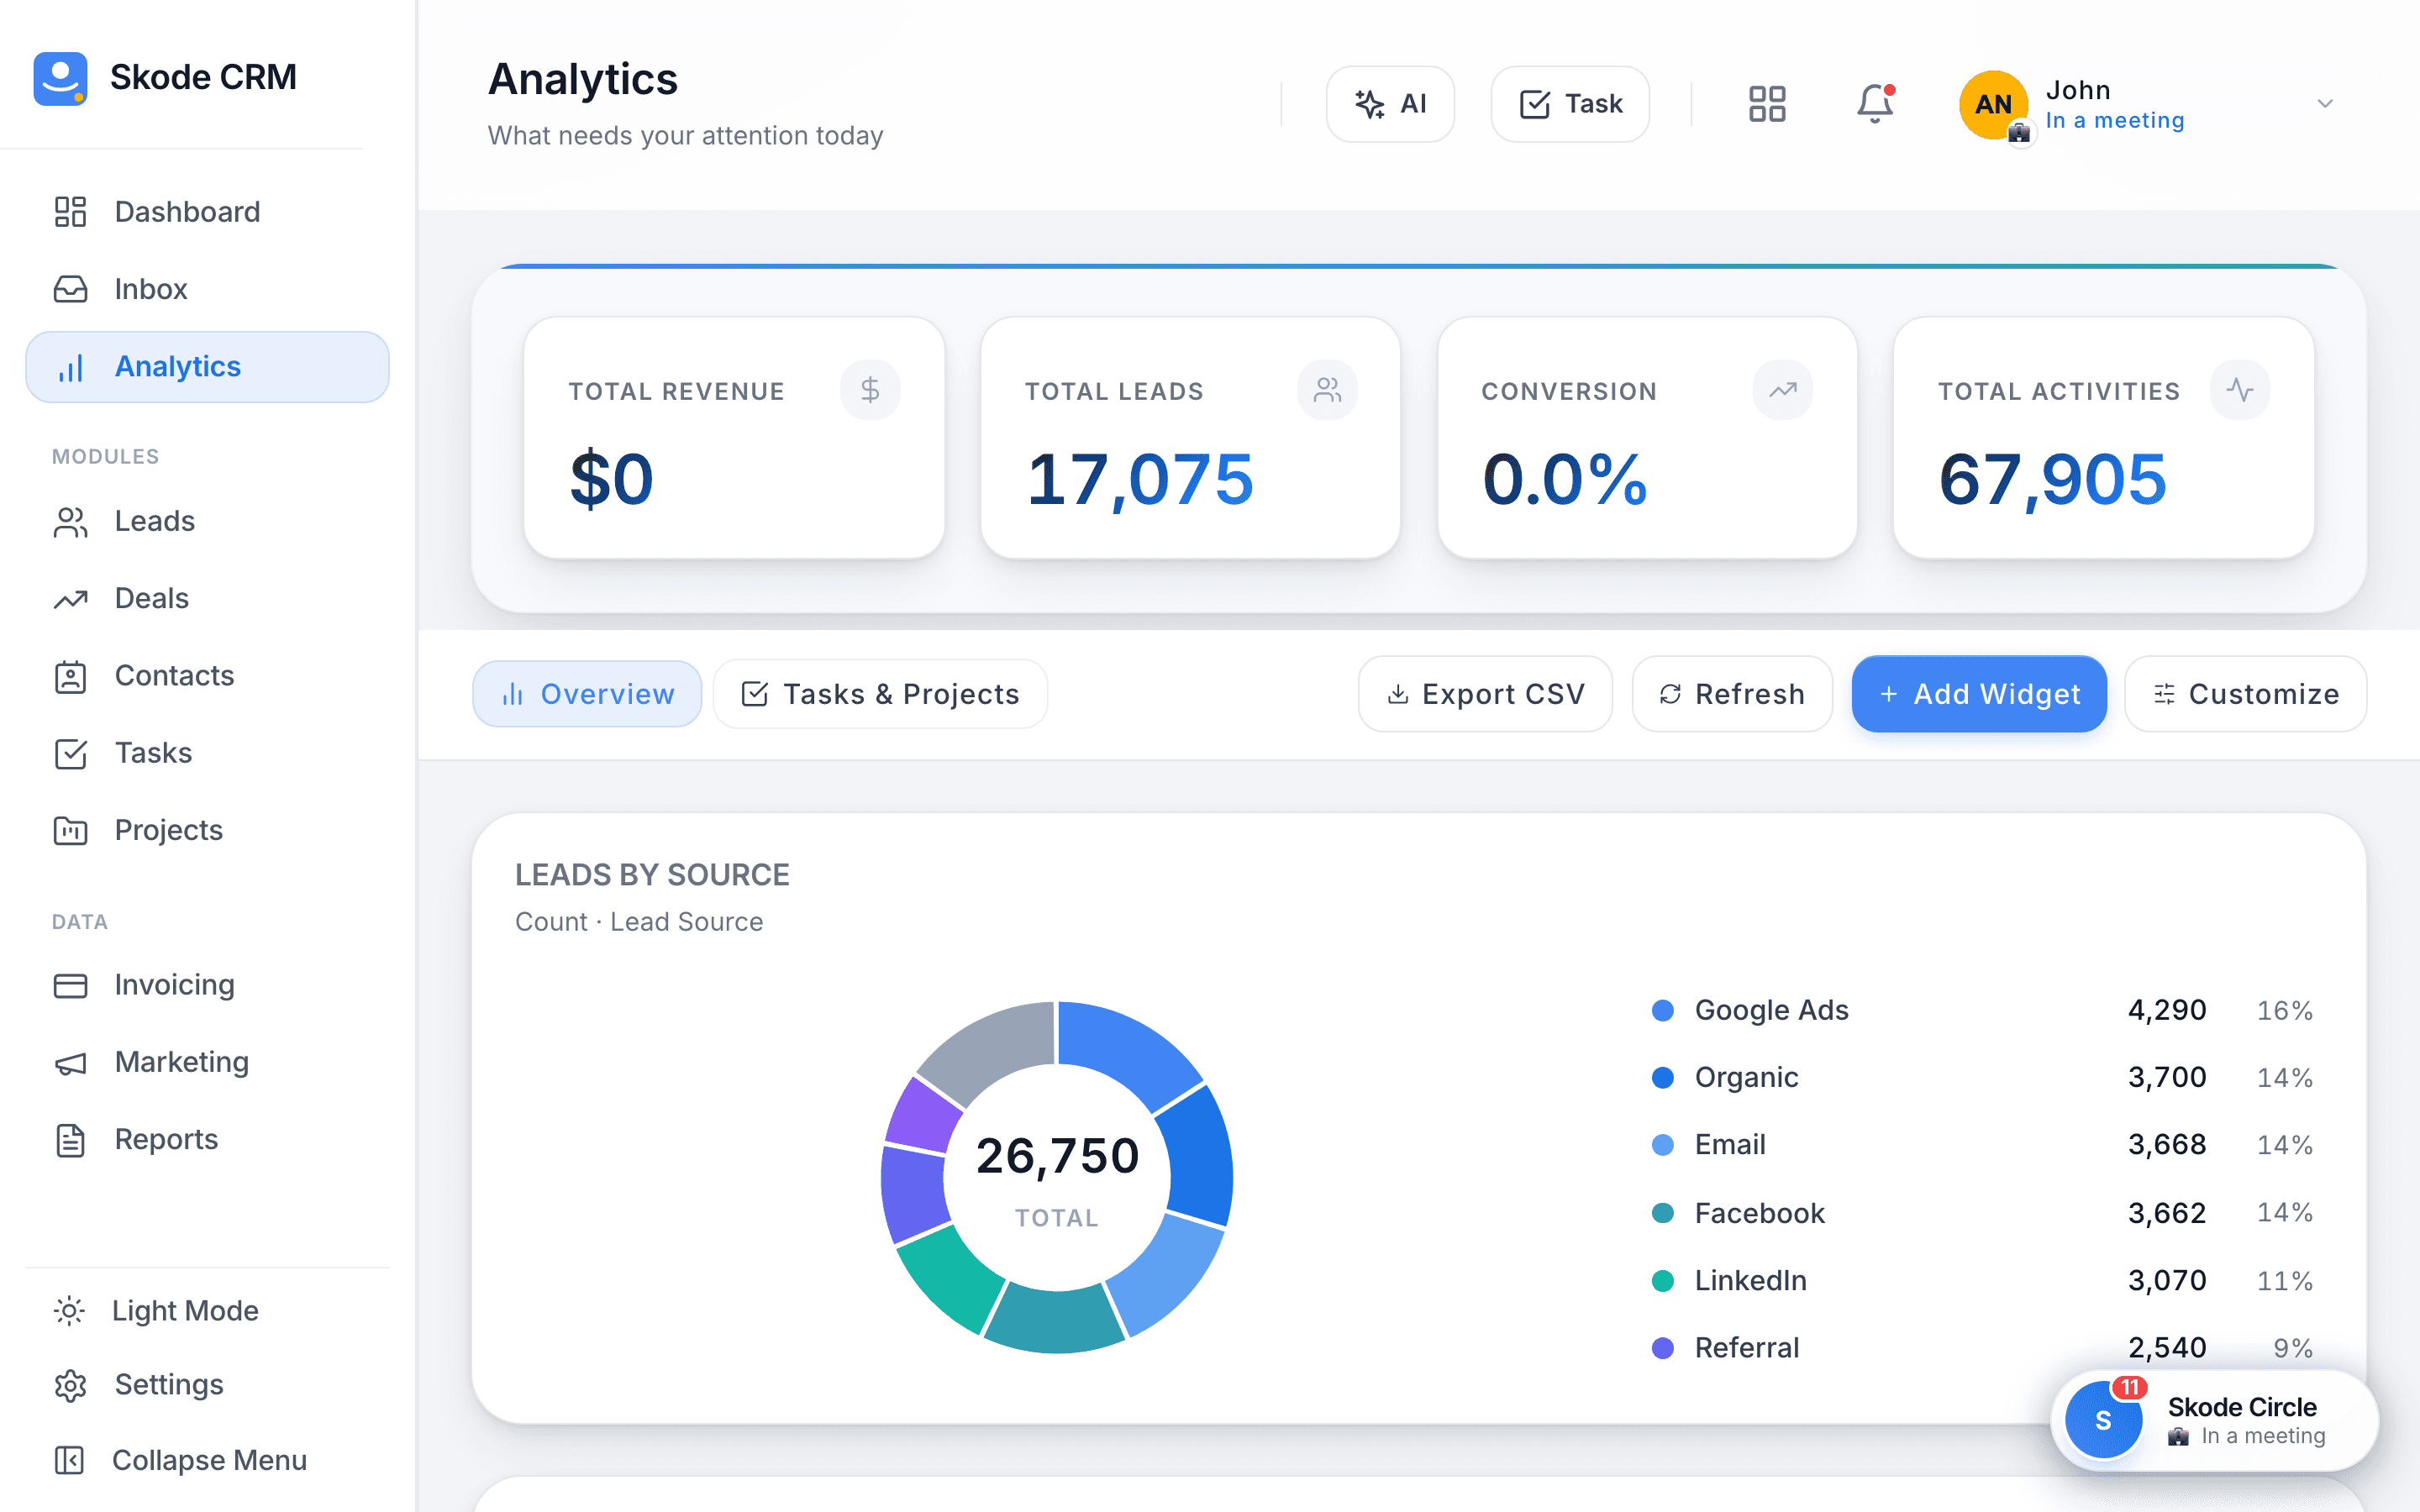Viewport: 2420px width, 1512px height.
Task: Click the Contacts badge icon in sidebar
Action: click(70, 676)
